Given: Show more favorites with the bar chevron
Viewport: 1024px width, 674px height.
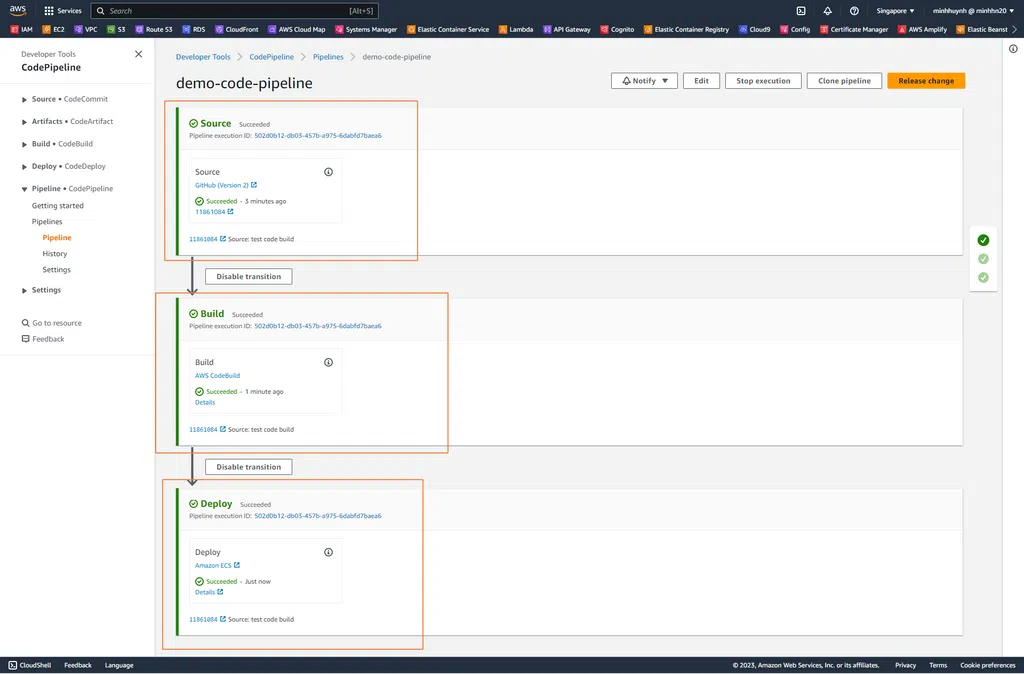Looking at the screenshot, I should coord(1014,29).
